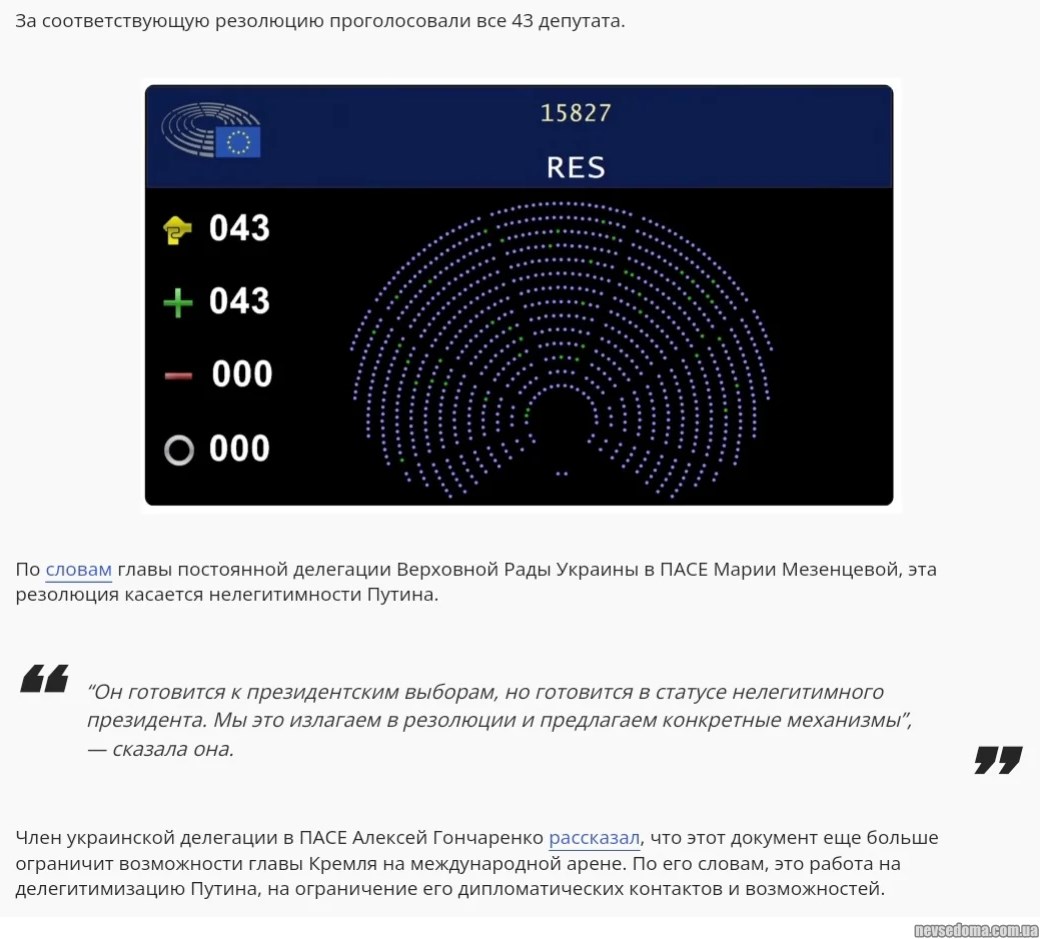Click the nevsedoma.com.ua watermark

pyautogui.click(x=976, y=929)
